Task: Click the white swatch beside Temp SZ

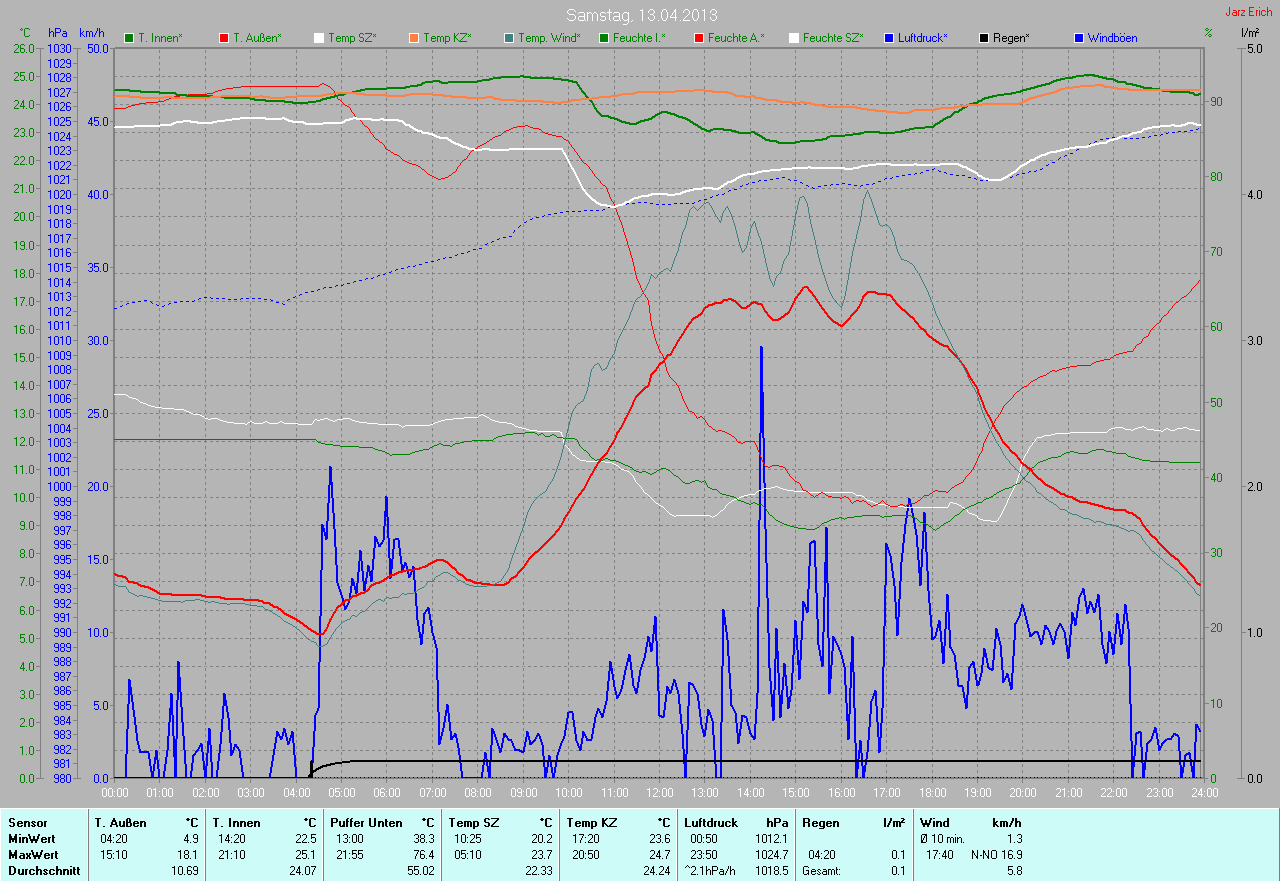Action: point(319,38)
